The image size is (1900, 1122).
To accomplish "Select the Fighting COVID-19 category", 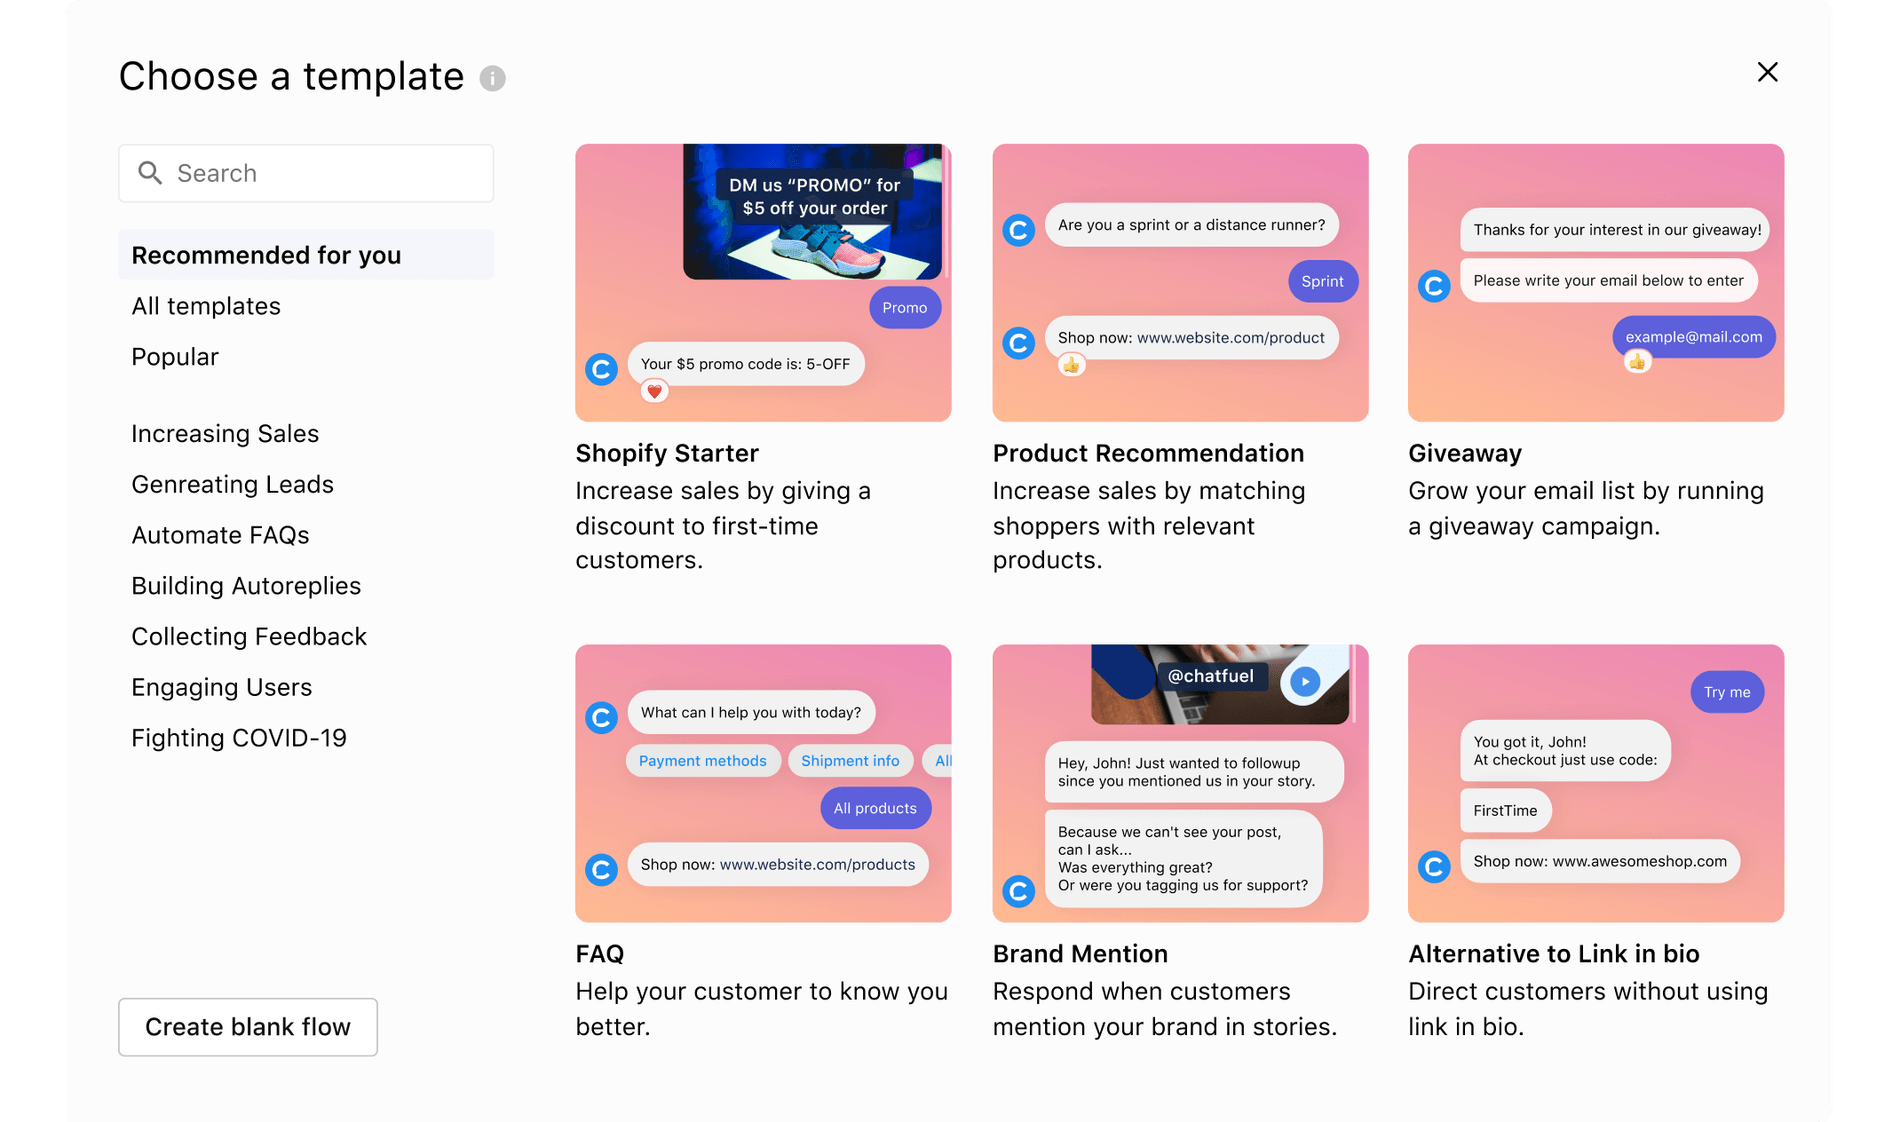I will click(x=239, y=738).
